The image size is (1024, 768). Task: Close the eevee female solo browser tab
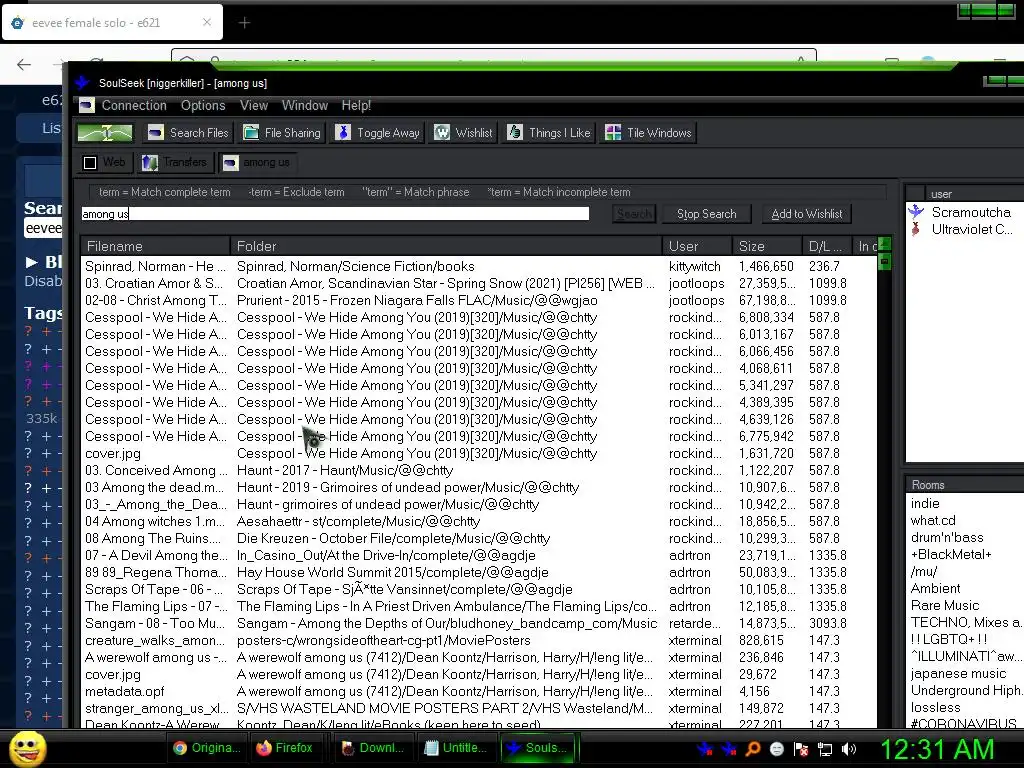207,22
